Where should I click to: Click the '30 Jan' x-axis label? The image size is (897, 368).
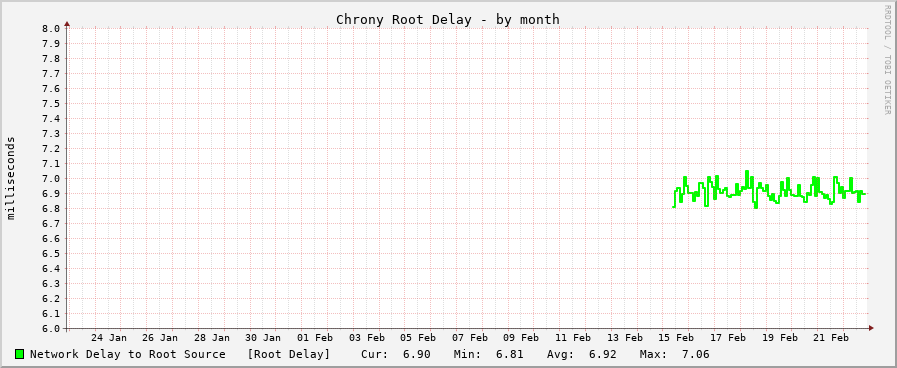point(263,338)
